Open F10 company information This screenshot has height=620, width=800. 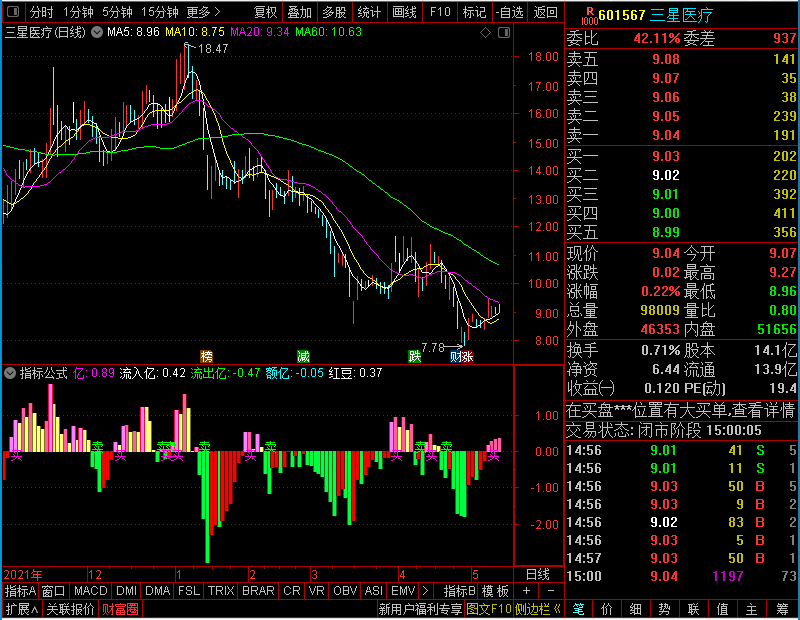(x=440, y=12)
